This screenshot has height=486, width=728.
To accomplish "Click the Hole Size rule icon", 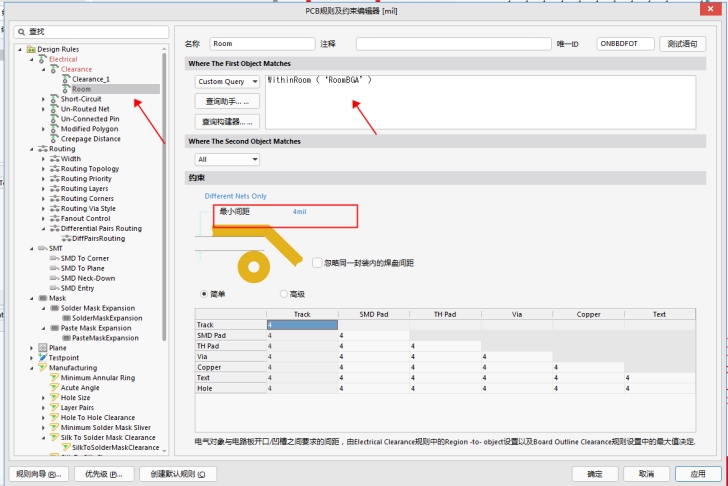I will coord(54,397).
